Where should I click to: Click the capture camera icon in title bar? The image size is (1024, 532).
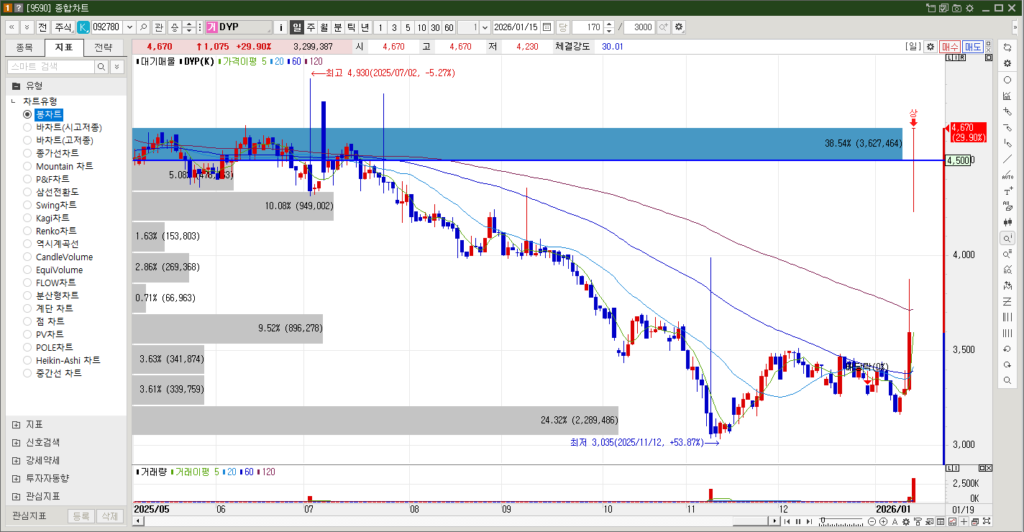pos(957,8)
